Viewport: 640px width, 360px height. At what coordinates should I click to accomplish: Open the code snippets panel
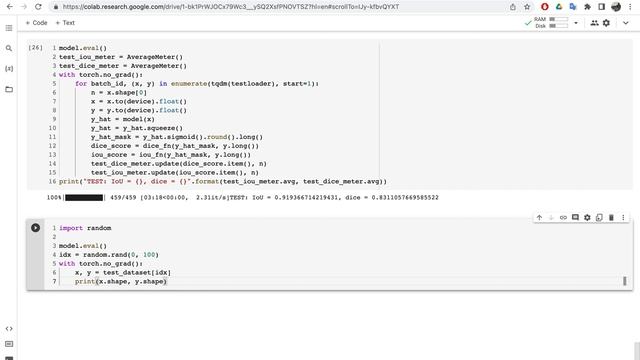(x=9, y=329)
